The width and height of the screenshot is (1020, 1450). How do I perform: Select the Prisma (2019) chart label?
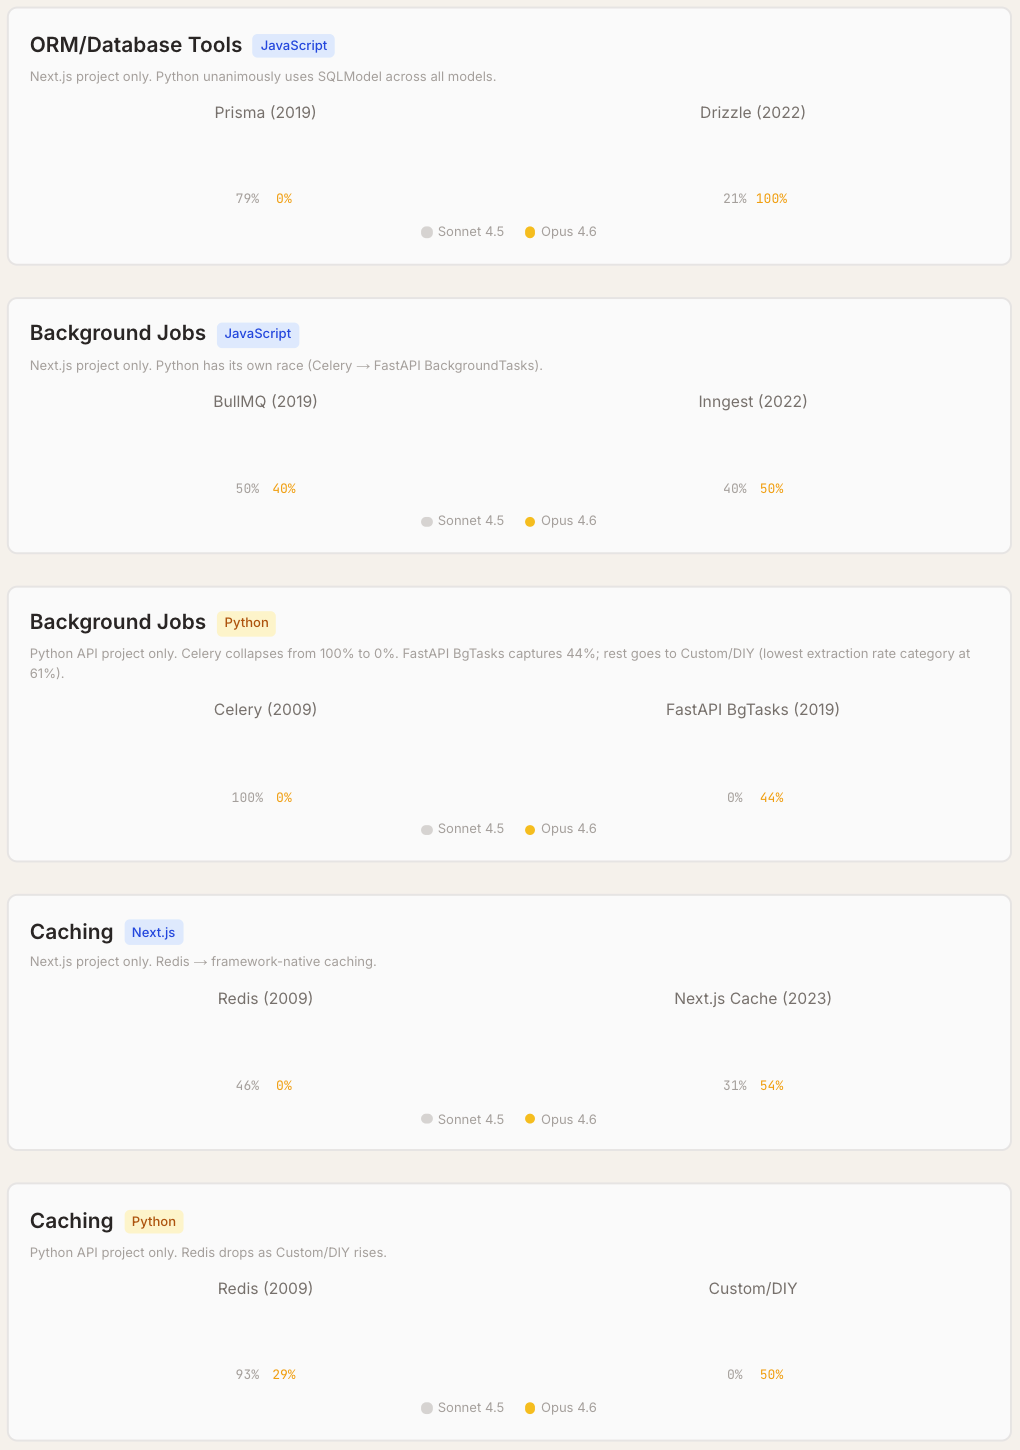[265, 113]
